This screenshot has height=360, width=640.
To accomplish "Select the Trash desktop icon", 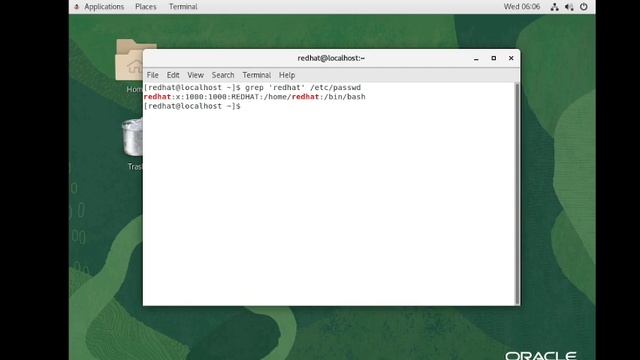I will (x=134, y=144).
